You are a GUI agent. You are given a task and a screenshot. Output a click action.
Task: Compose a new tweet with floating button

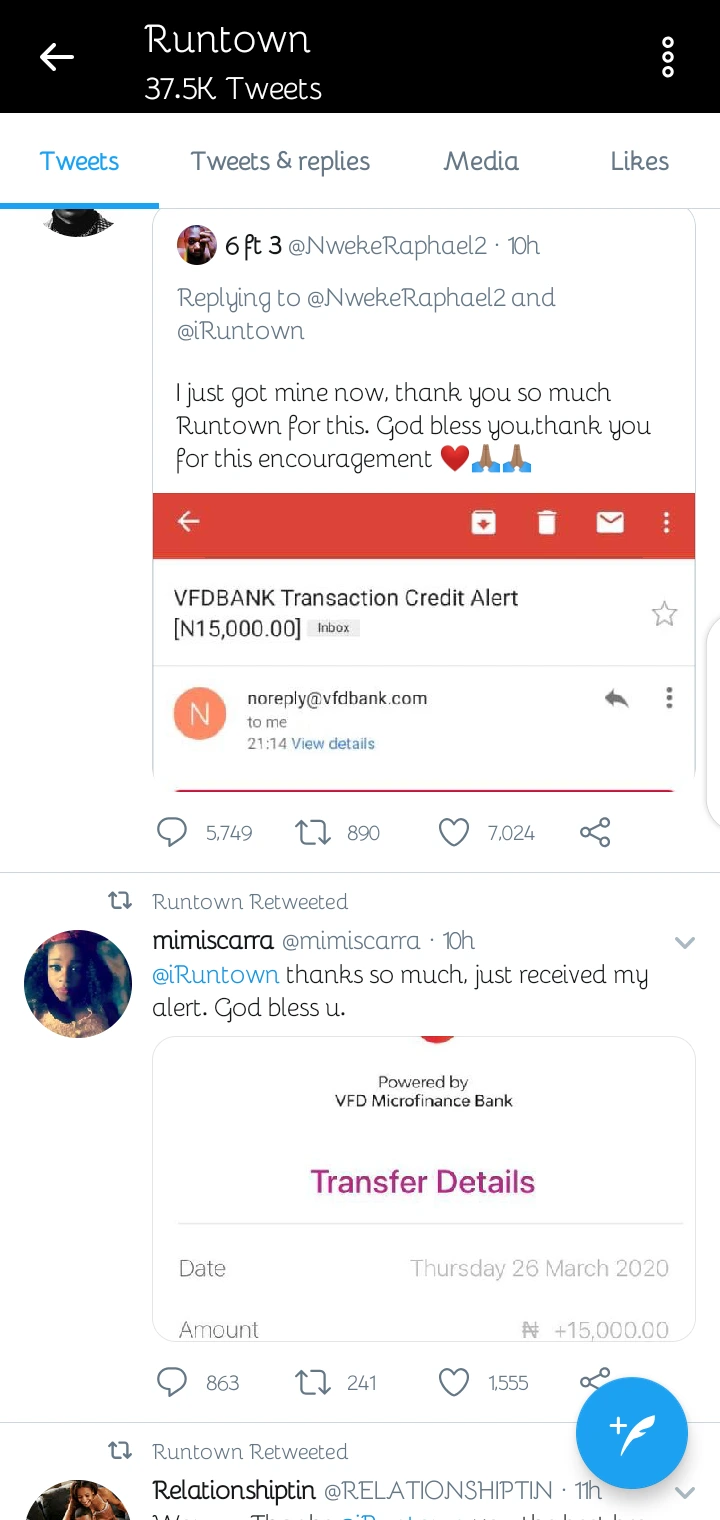click(x=631, y=1432)
